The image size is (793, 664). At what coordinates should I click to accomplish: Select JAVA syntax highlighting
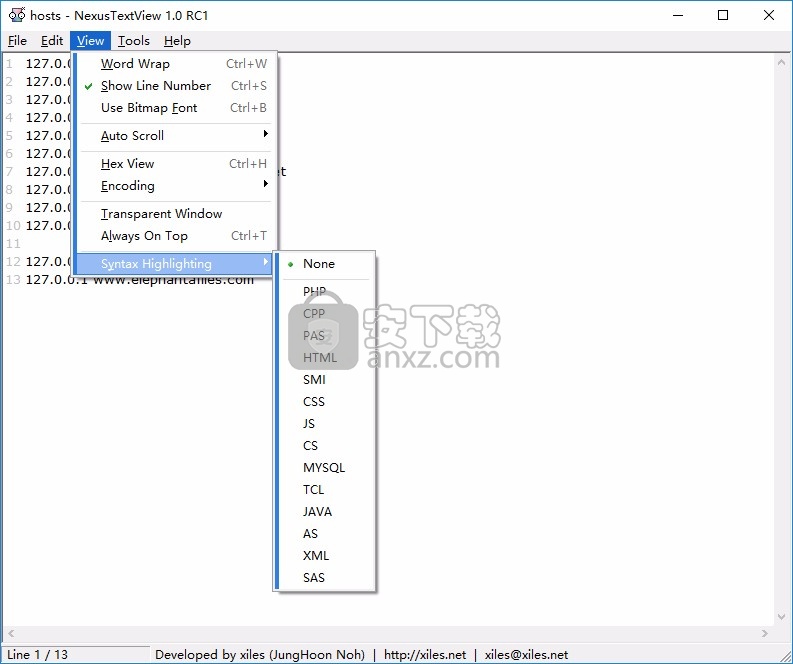[327, 512]
